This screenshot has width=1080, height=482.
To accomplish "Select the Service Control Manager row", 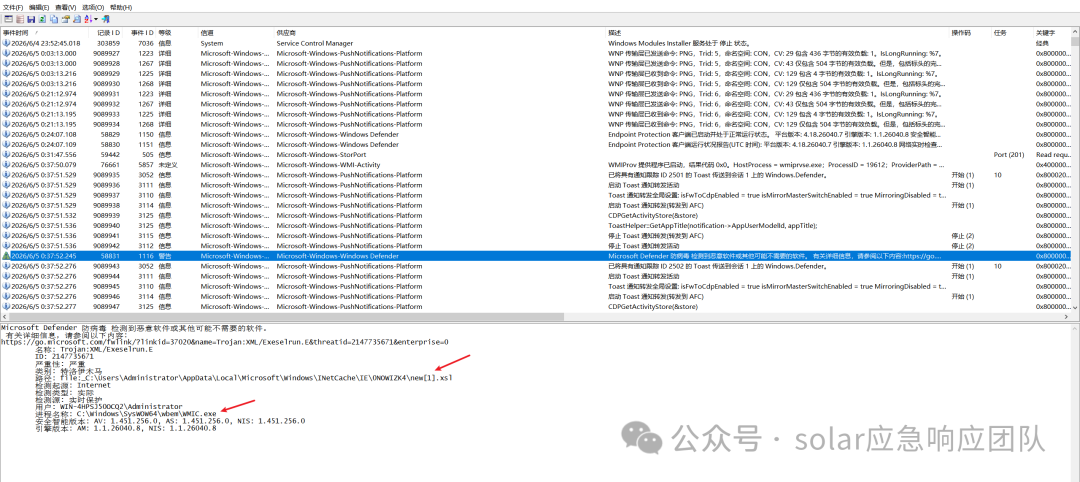I will pos(536,43).
